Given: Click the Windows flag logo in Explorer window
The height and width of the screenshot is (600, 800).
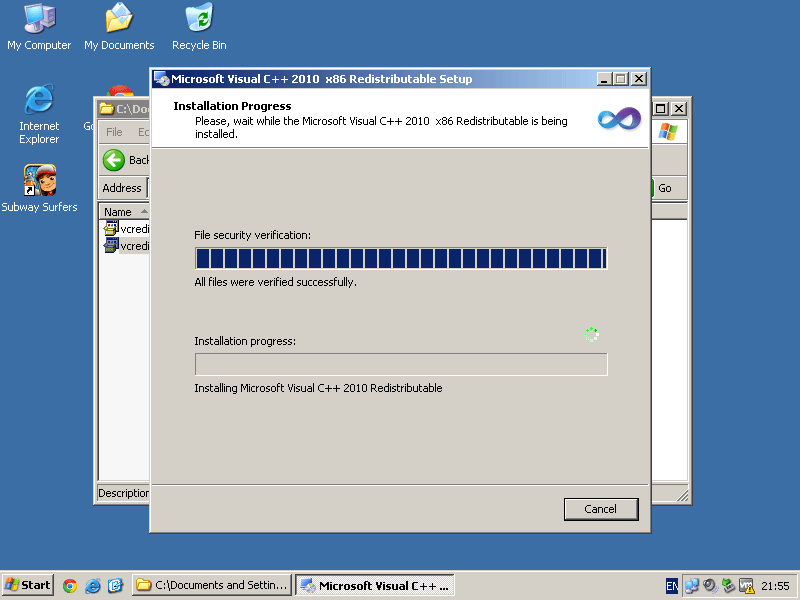Looking at the screenshot, I should pyautogui.click(x=668, y=131).
